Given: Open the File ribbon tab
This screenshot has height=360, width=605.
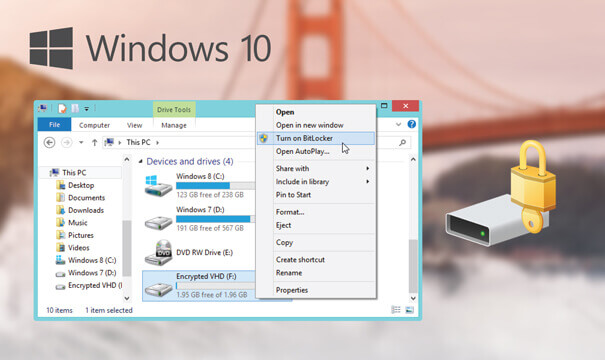Looking at the screenshot, I should [54, 125].
